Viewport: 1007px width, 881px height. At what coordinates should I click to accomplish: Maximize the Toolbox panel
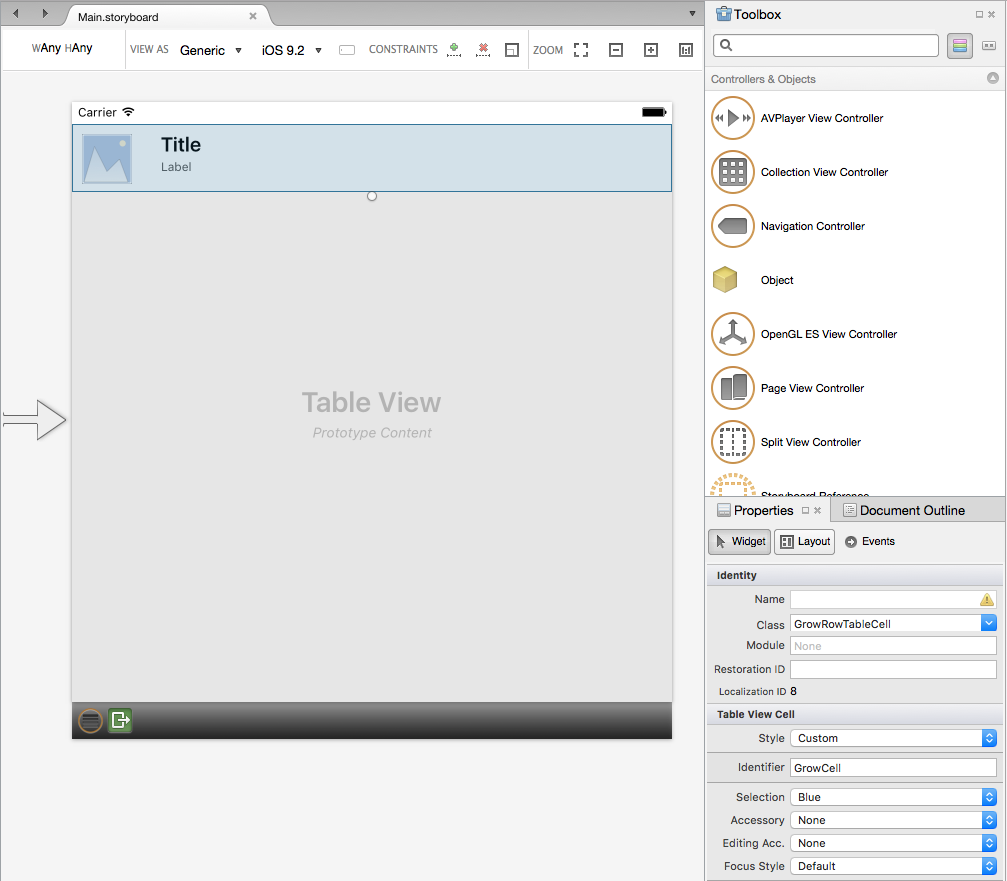979,14
